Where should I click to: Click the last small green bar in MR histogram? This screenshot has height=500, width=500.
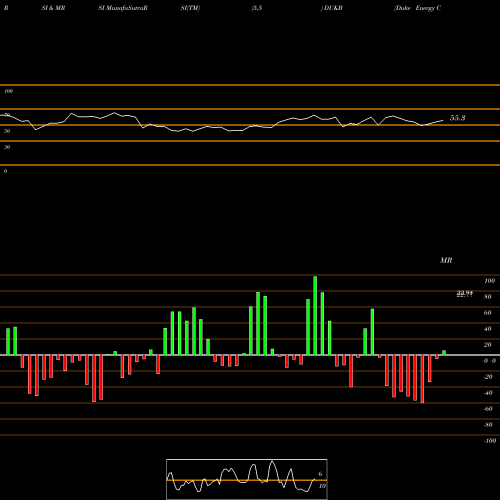[x=444, y=353]
